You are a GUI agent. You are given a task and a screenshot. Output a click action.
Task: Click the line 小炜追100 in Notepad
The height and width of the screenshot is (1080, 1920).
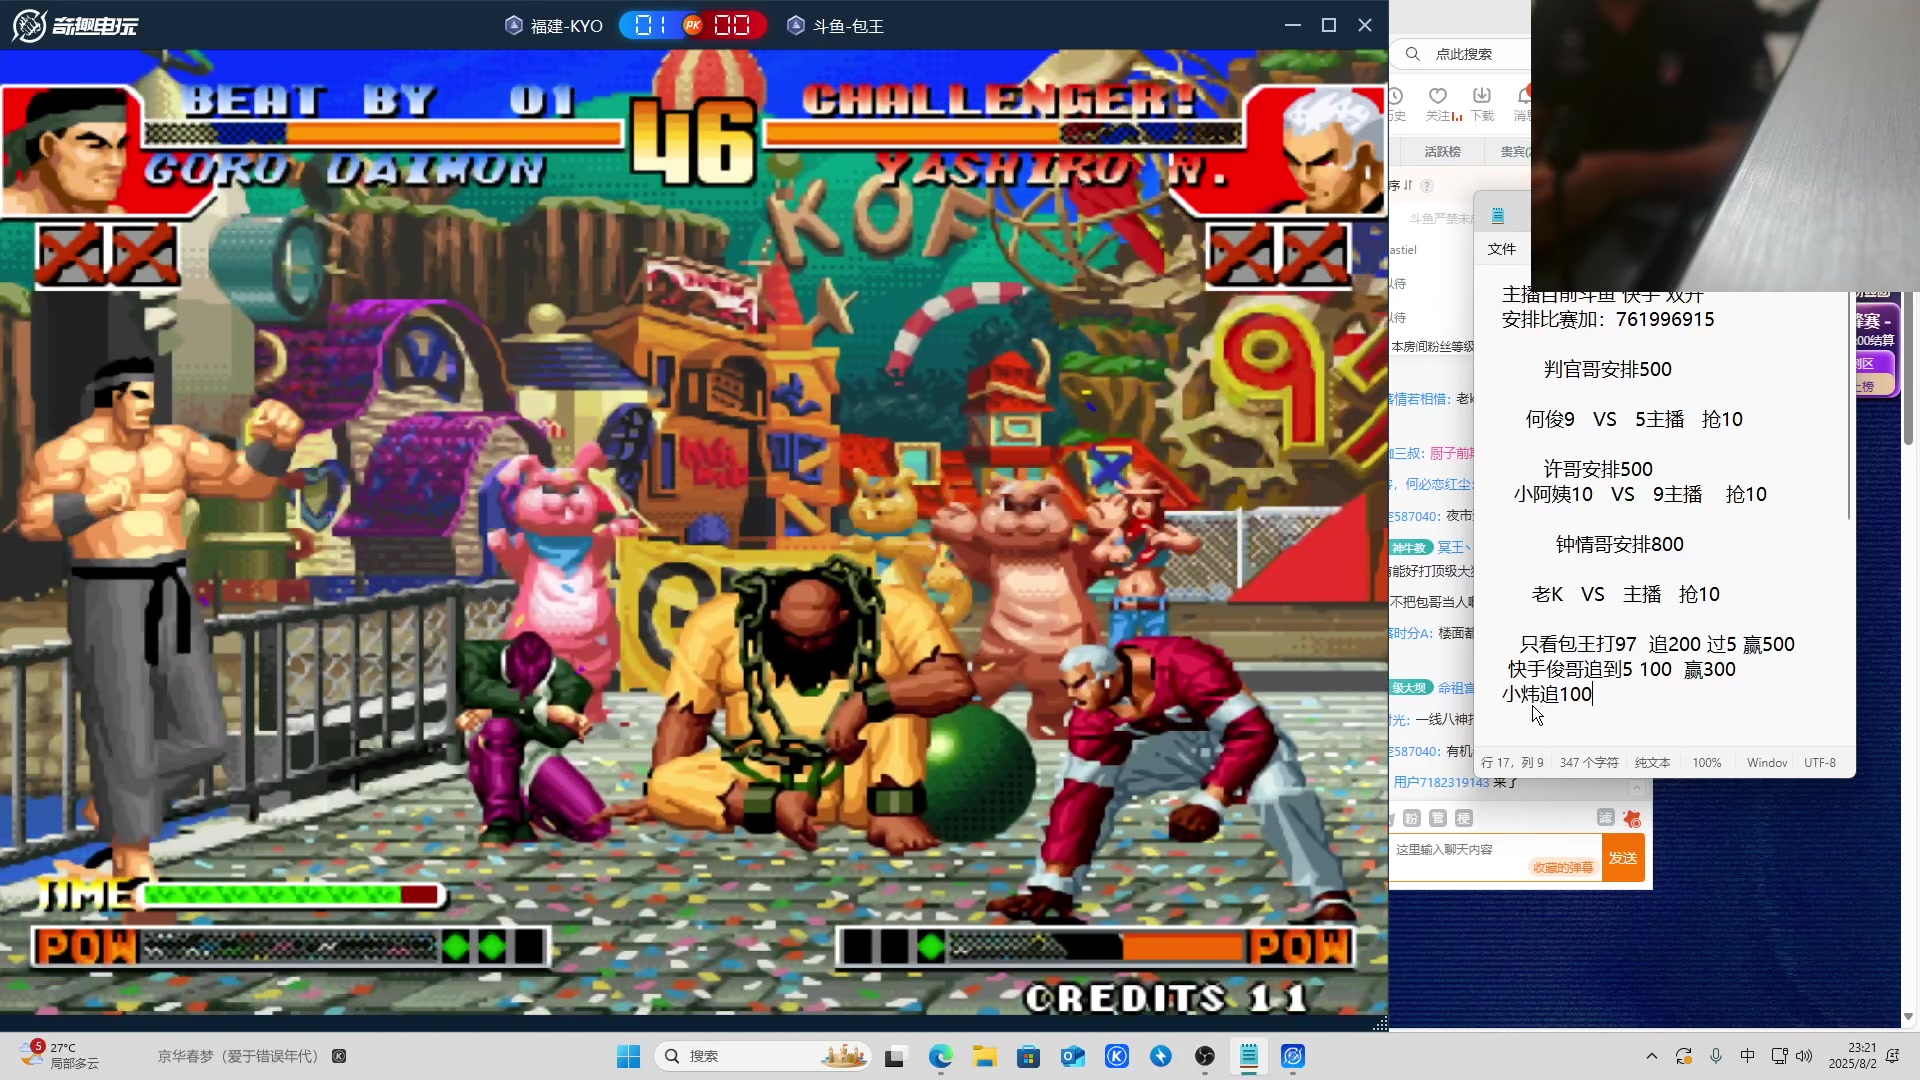click(x=1546, y=694)
